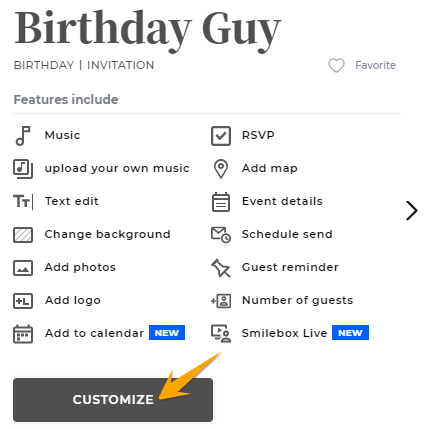Viewport: 429px width, 429px height.
Task: Click the Music note icon
Action: click(23, 136)
